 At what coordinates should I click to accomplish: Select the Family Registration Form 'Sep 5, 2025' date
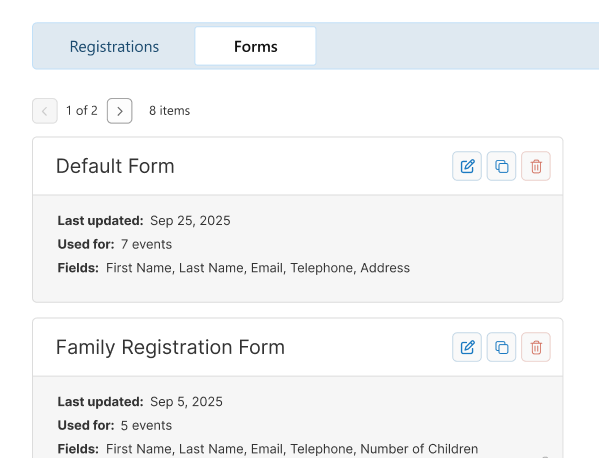186,401
